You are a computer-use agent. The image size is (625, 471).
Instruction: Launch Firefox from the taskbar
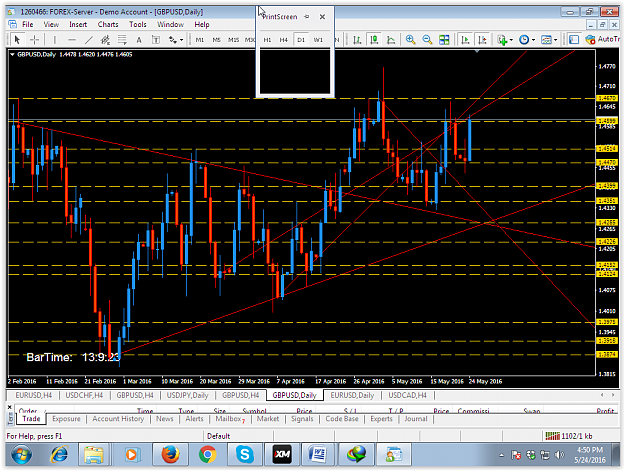pyautogui.click(x=170, y=455)
